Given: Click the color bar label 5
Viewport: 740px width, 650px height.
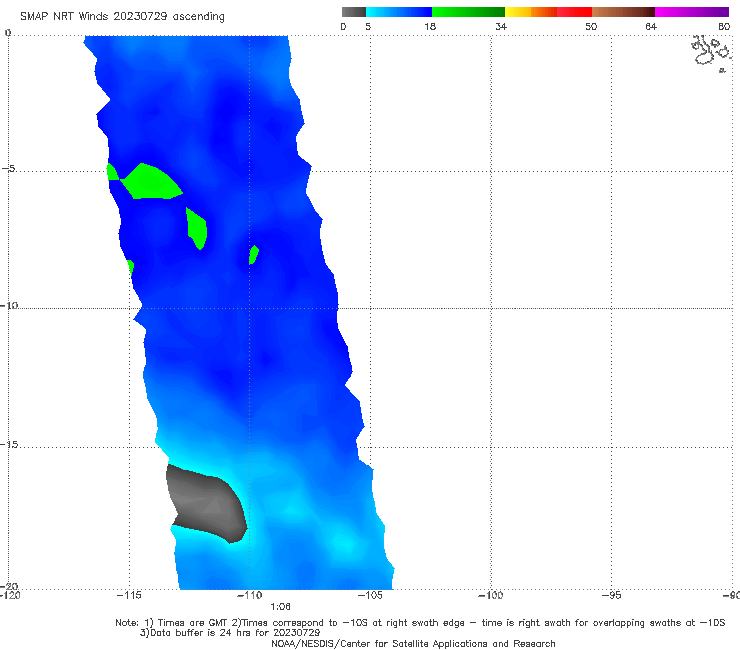Looking at the screenshot, I should point(368,26).
